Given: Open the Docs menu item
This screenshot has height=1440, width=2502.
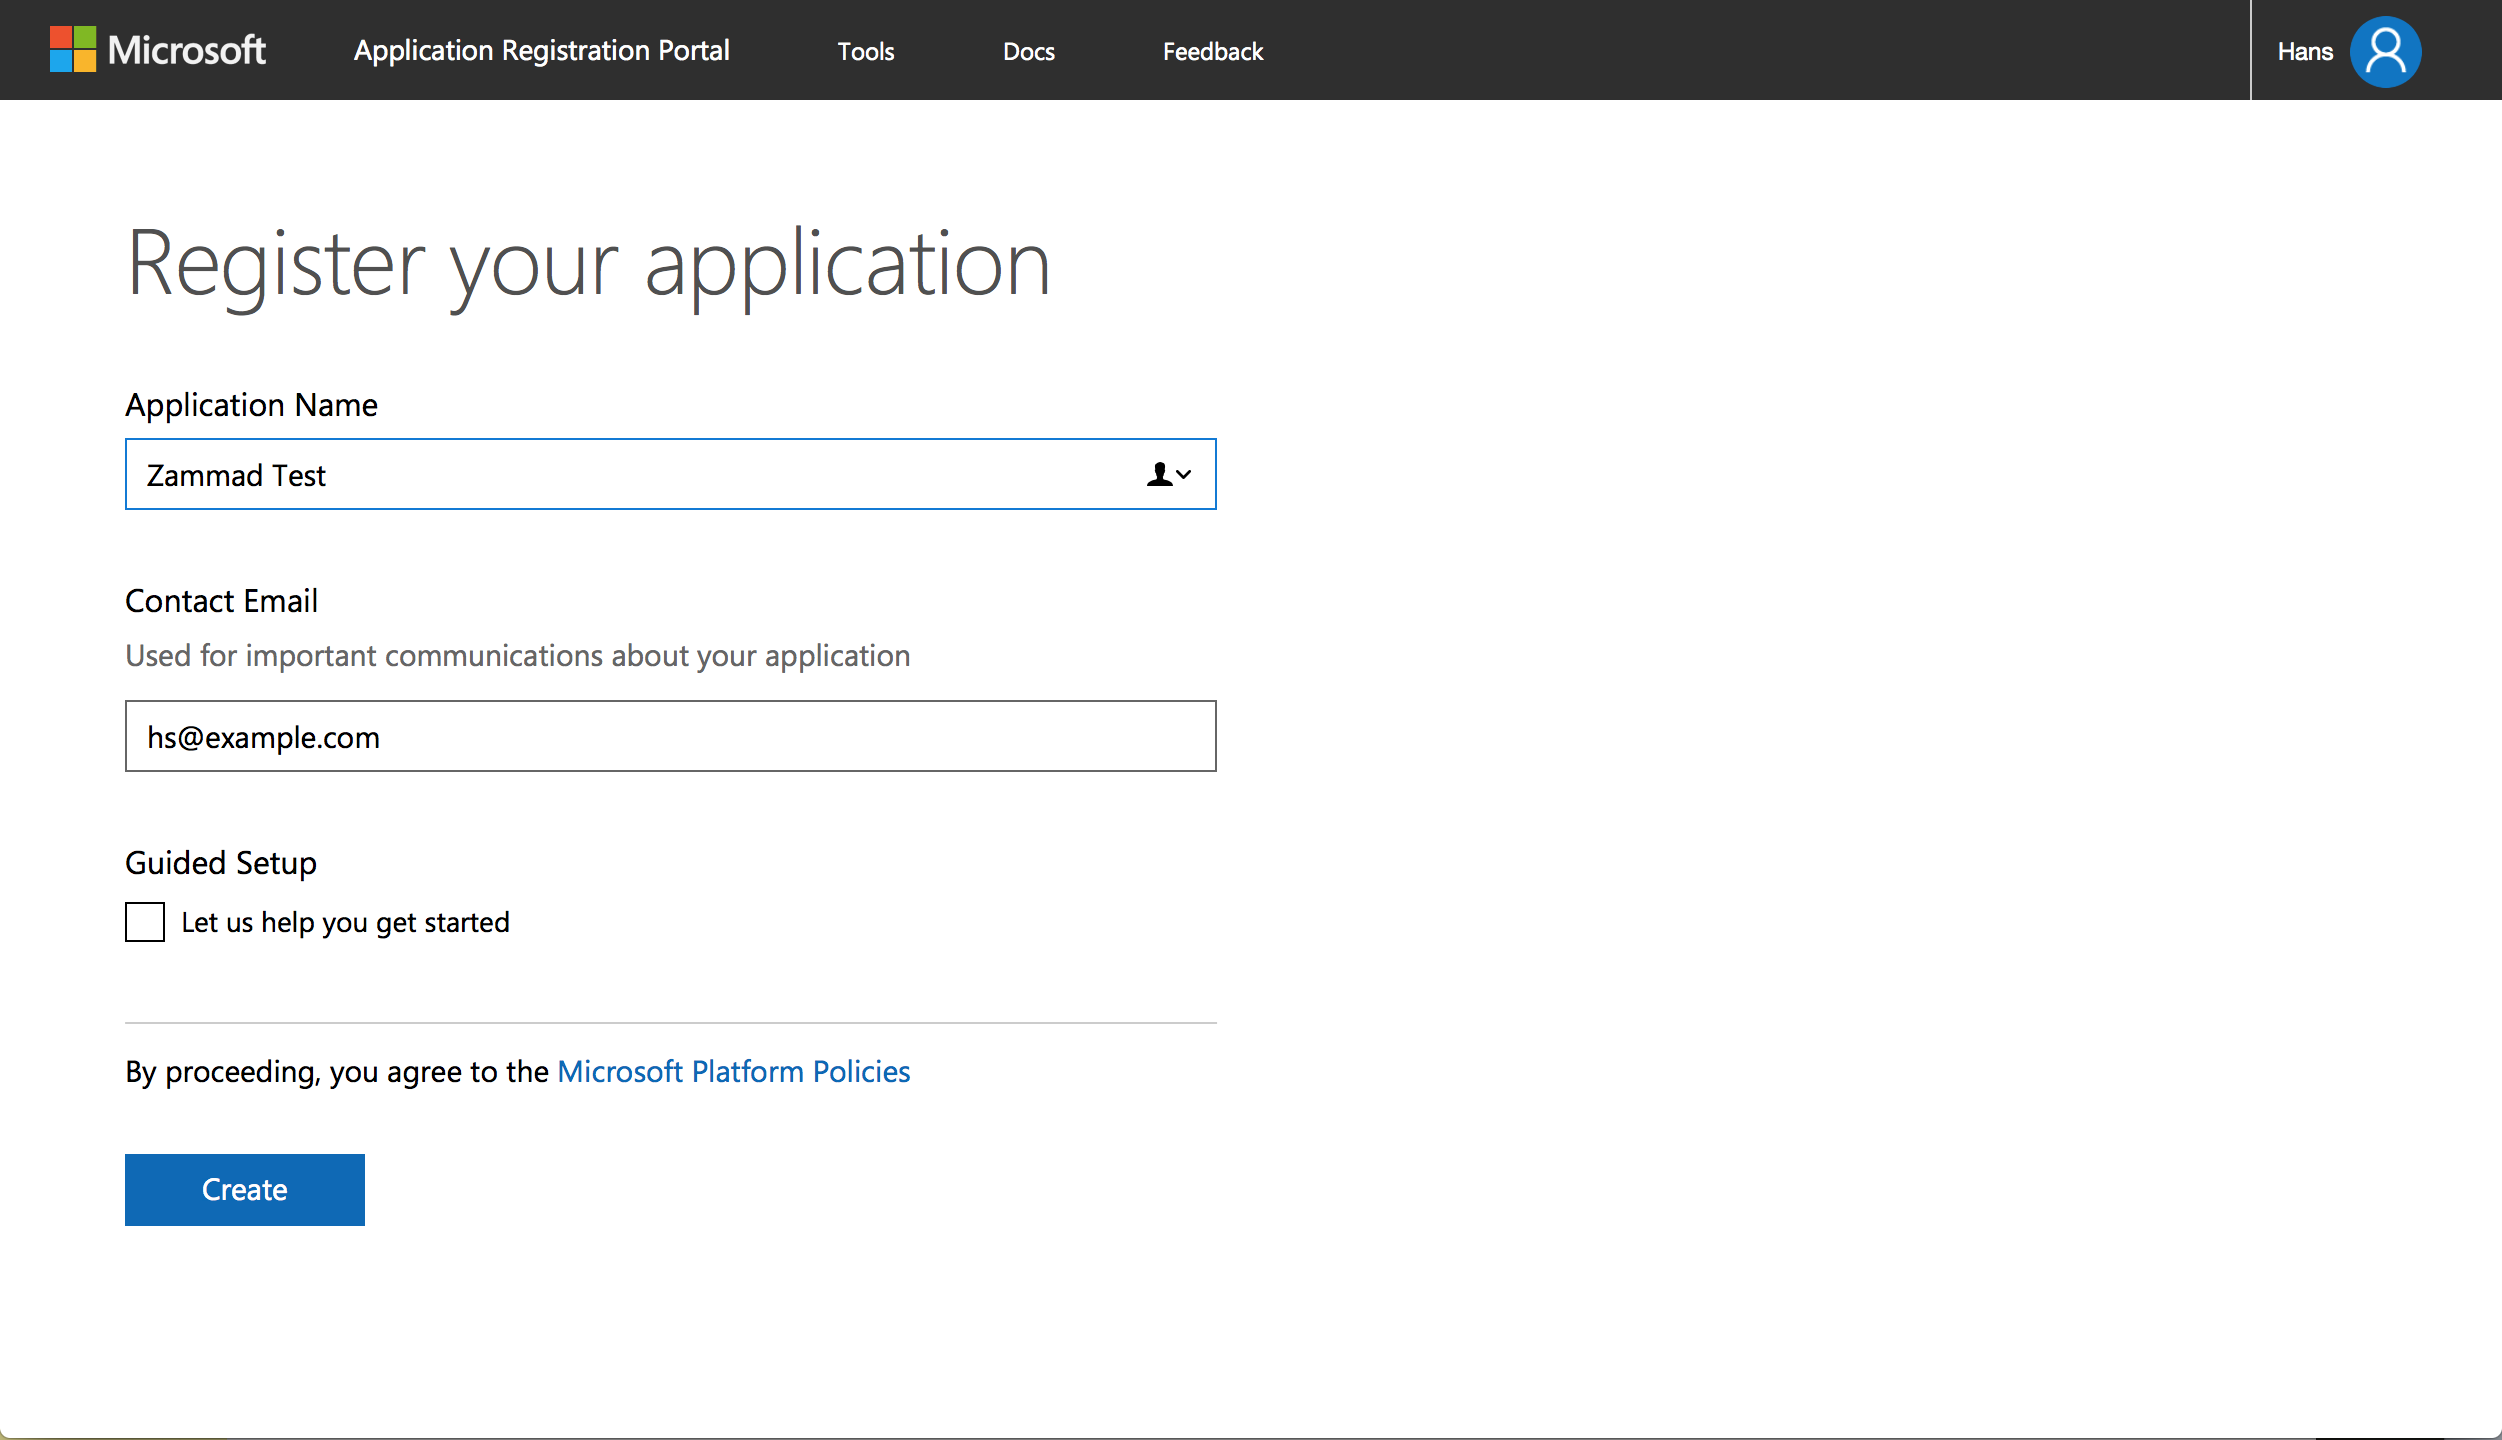Looking at the screenshot, I should tap(1029, 51).
